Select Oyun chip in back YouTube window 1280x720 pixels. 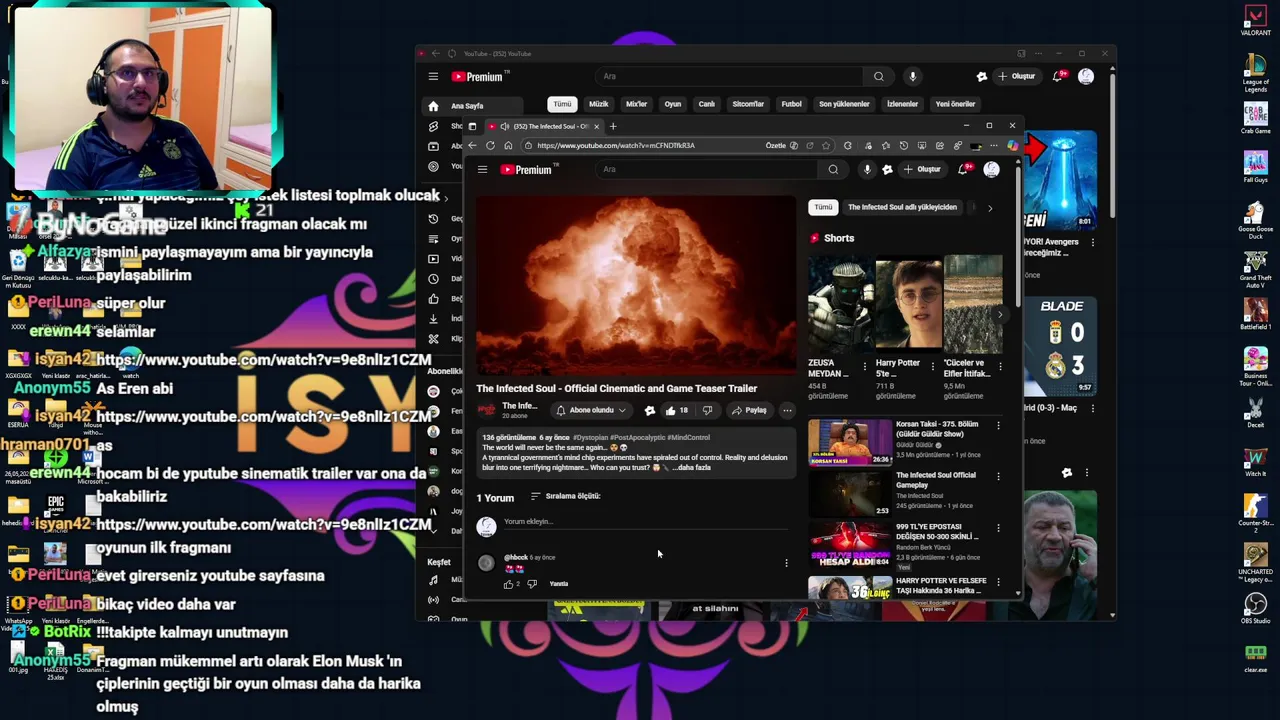672,104
